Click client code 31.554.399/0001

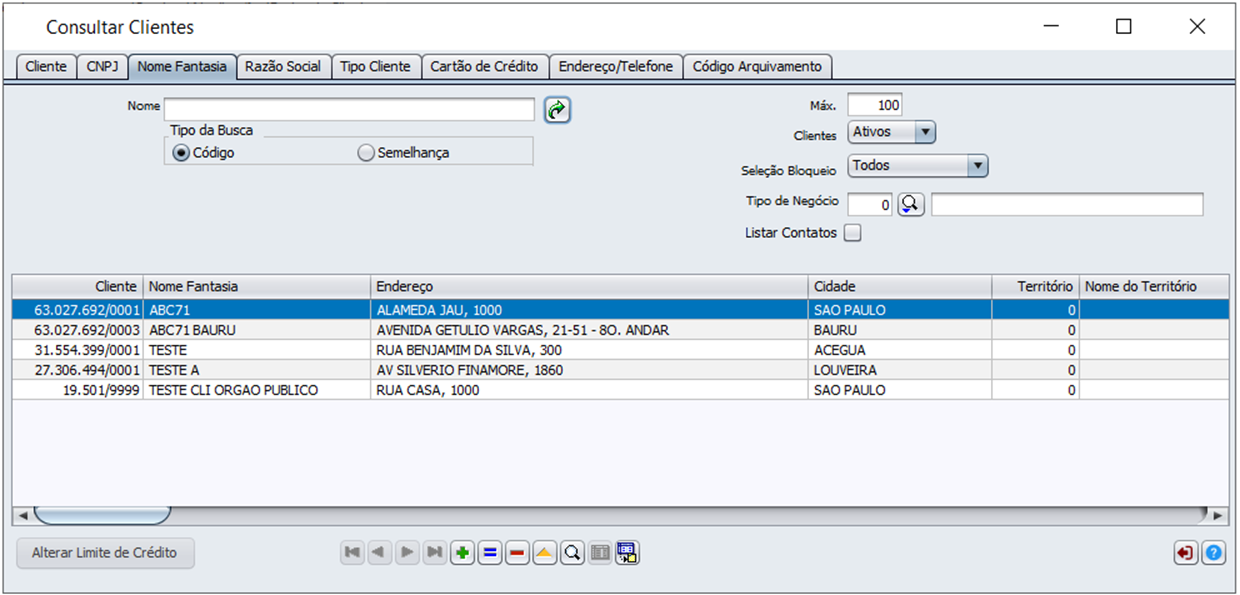(88, 350)
